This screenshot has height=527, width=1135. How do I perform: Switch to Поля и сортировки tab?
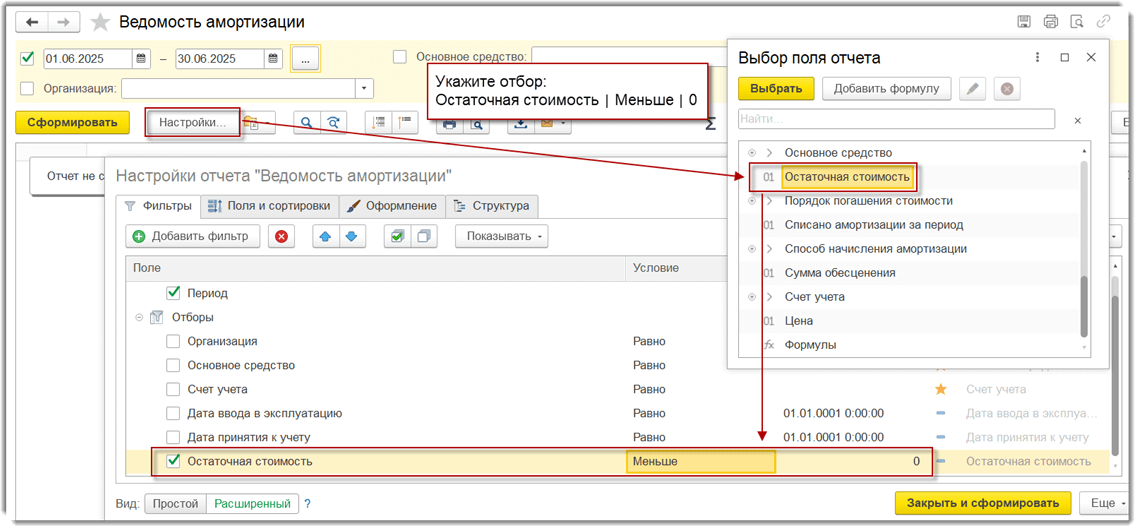click(x=269, y=206)
